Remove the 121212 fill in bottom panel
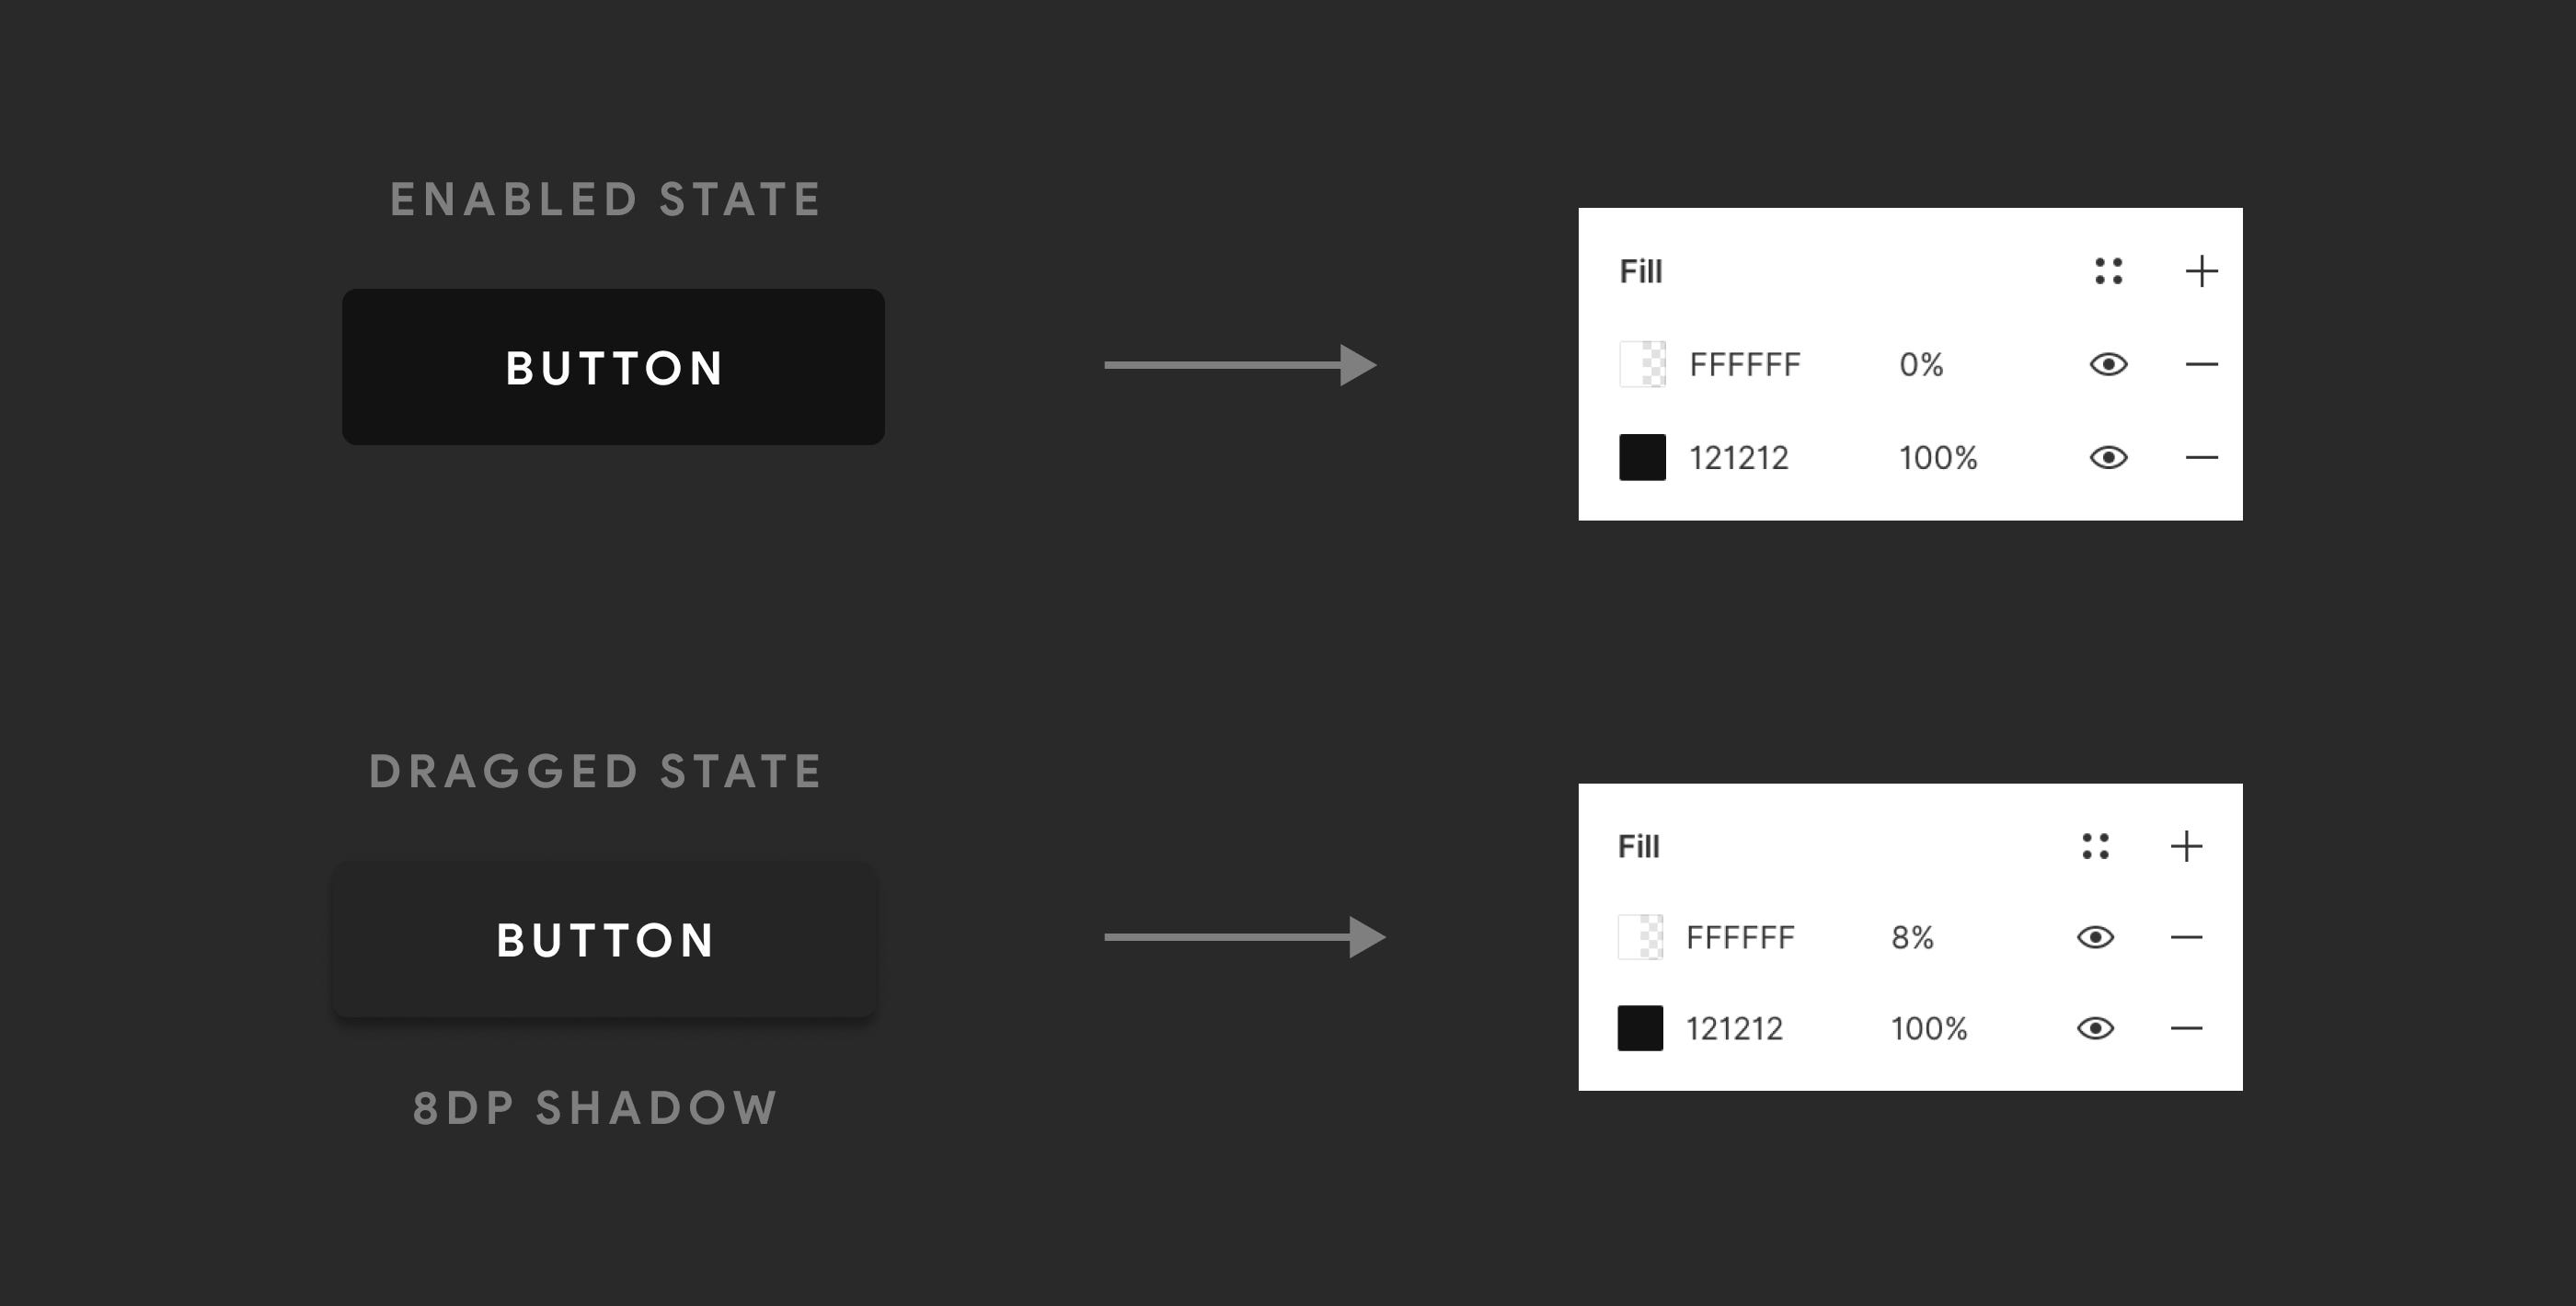This screenshot has width=2576, height=1306. [2186, 1028]
